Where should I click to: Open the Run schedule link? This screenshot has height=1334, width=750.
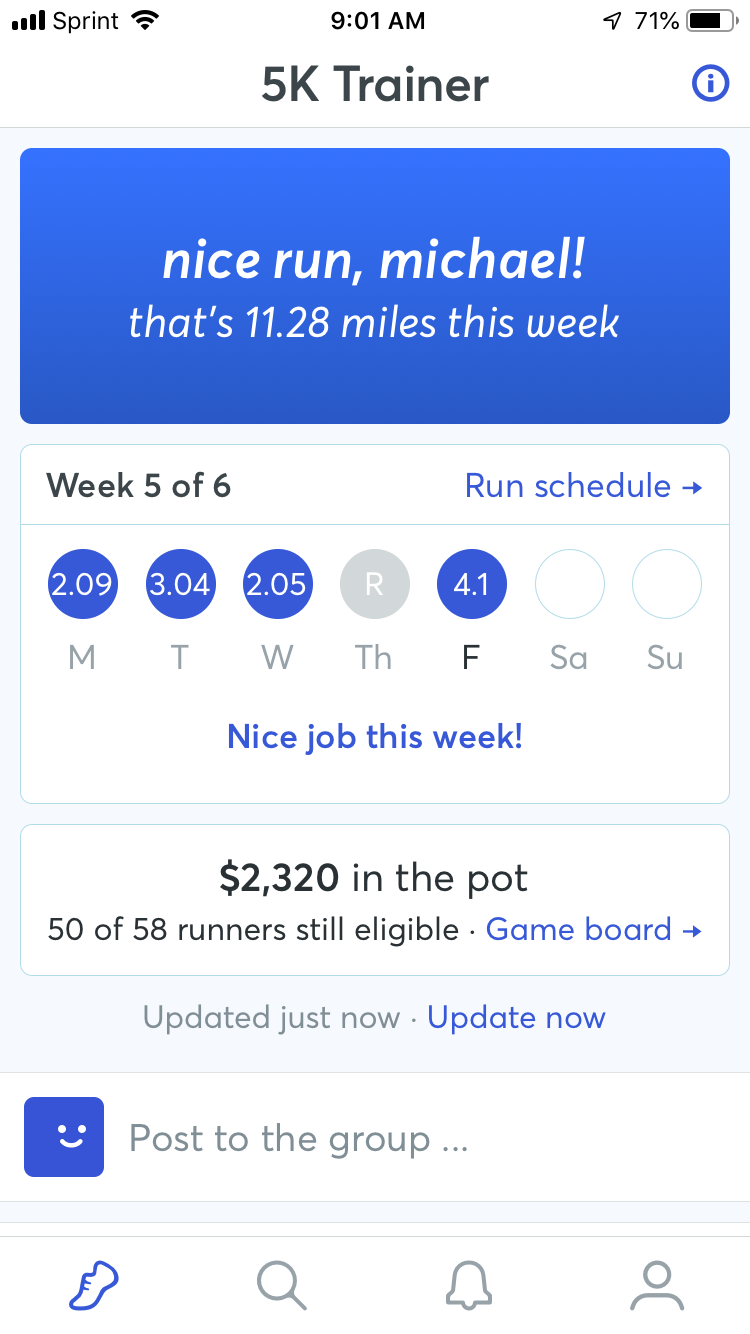coord(583,486)
